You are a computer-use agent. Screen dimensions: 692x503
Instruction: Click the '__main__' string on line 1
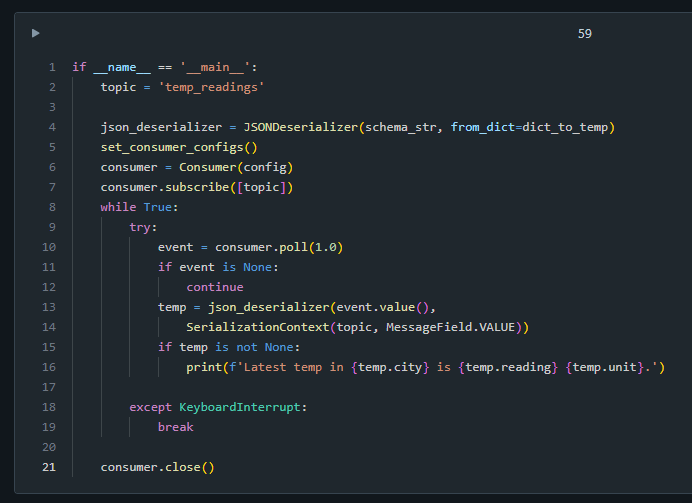(x=215, y=67)
